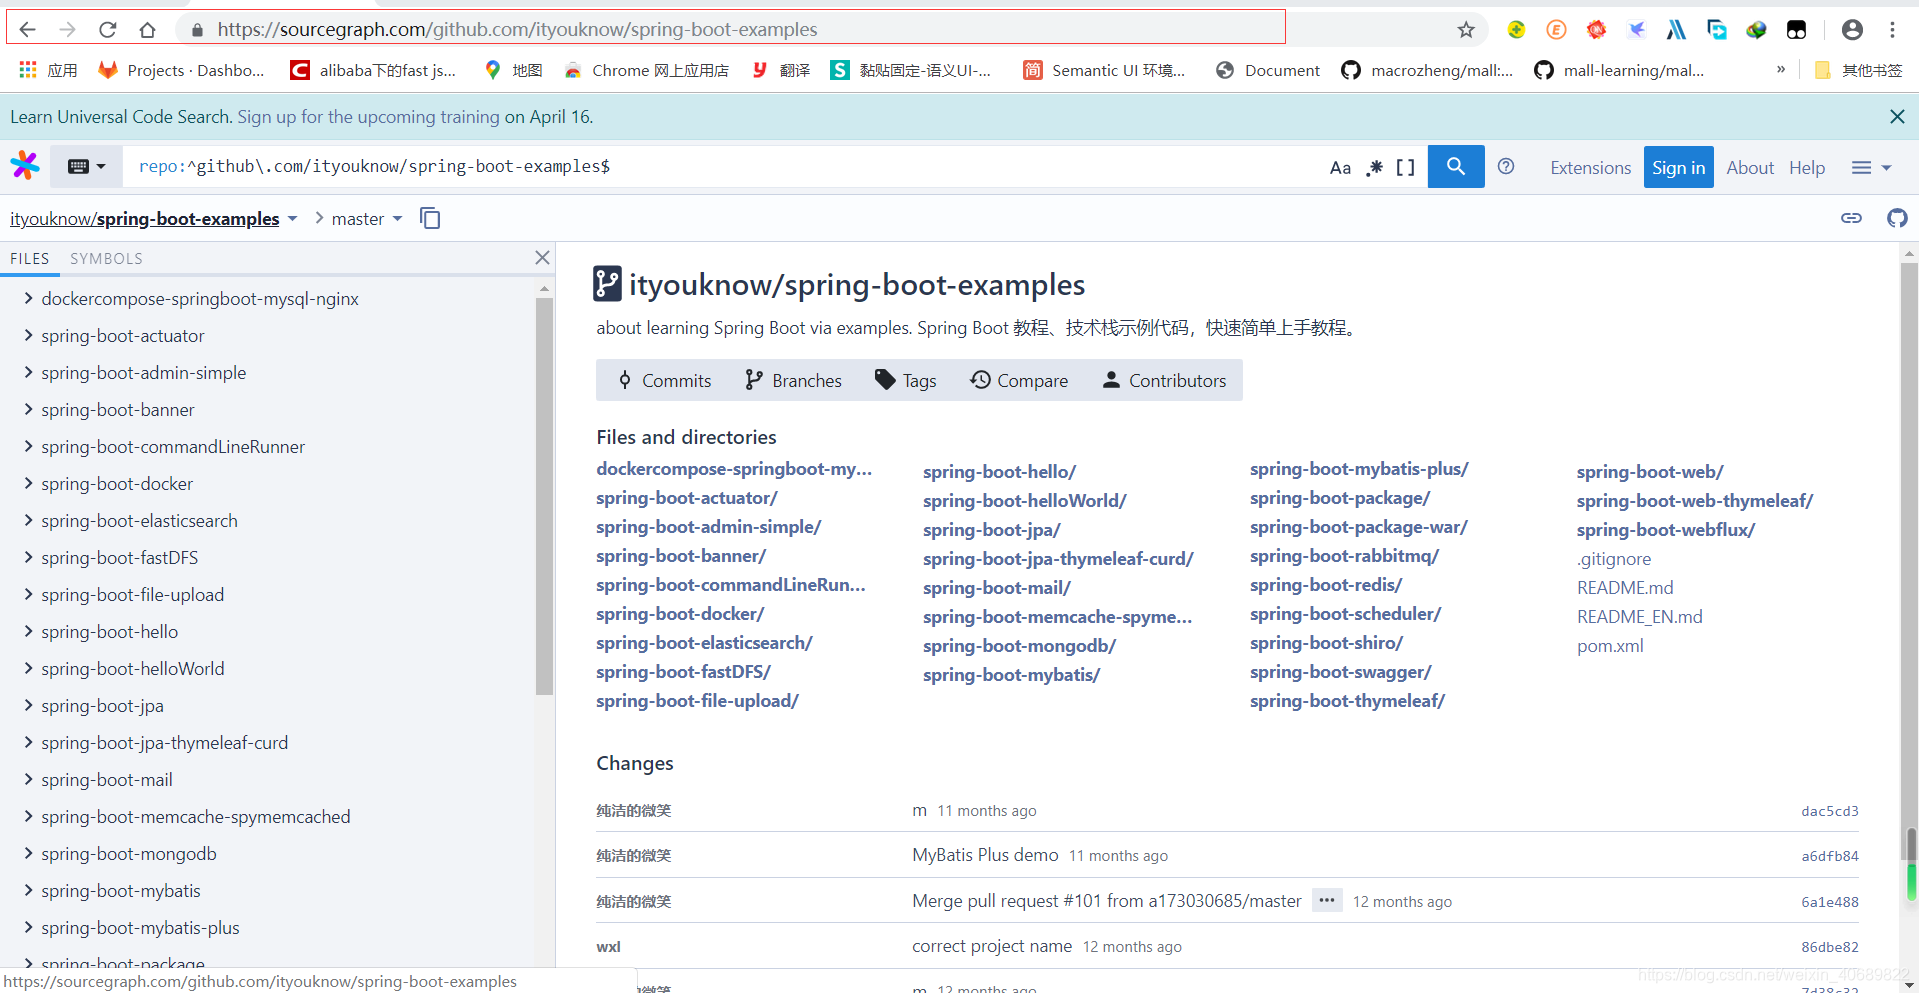Toggle structural search brackets option

(x=1405, y=168)
